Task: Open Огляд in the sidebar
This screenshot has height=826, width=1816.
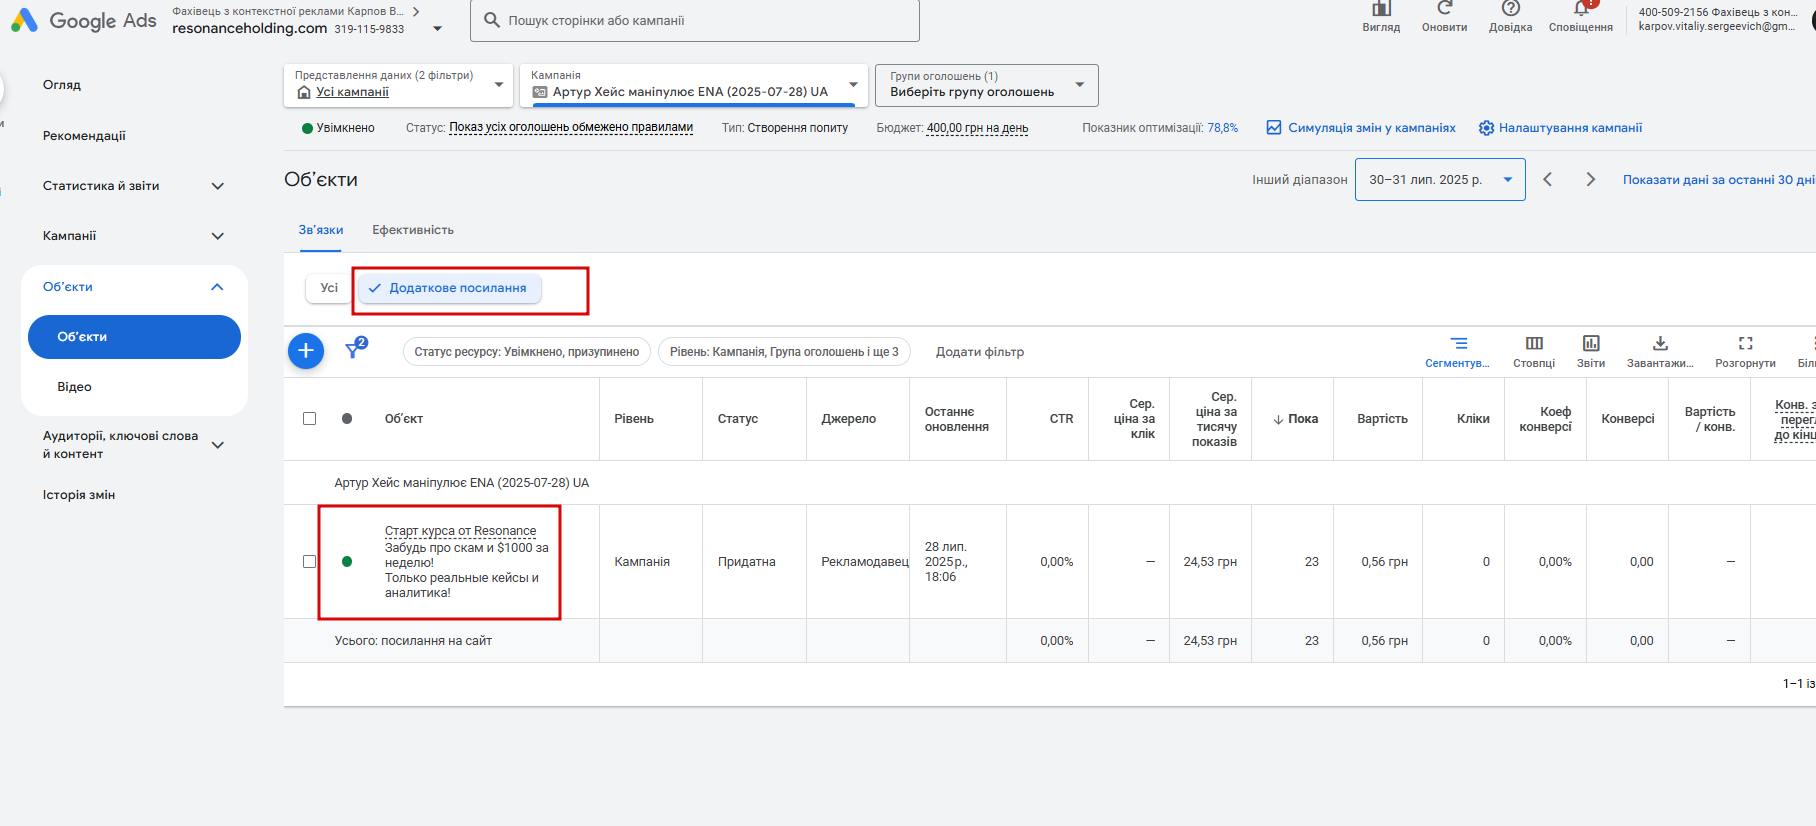Action: pyautogui.click(x=62, y=85)
